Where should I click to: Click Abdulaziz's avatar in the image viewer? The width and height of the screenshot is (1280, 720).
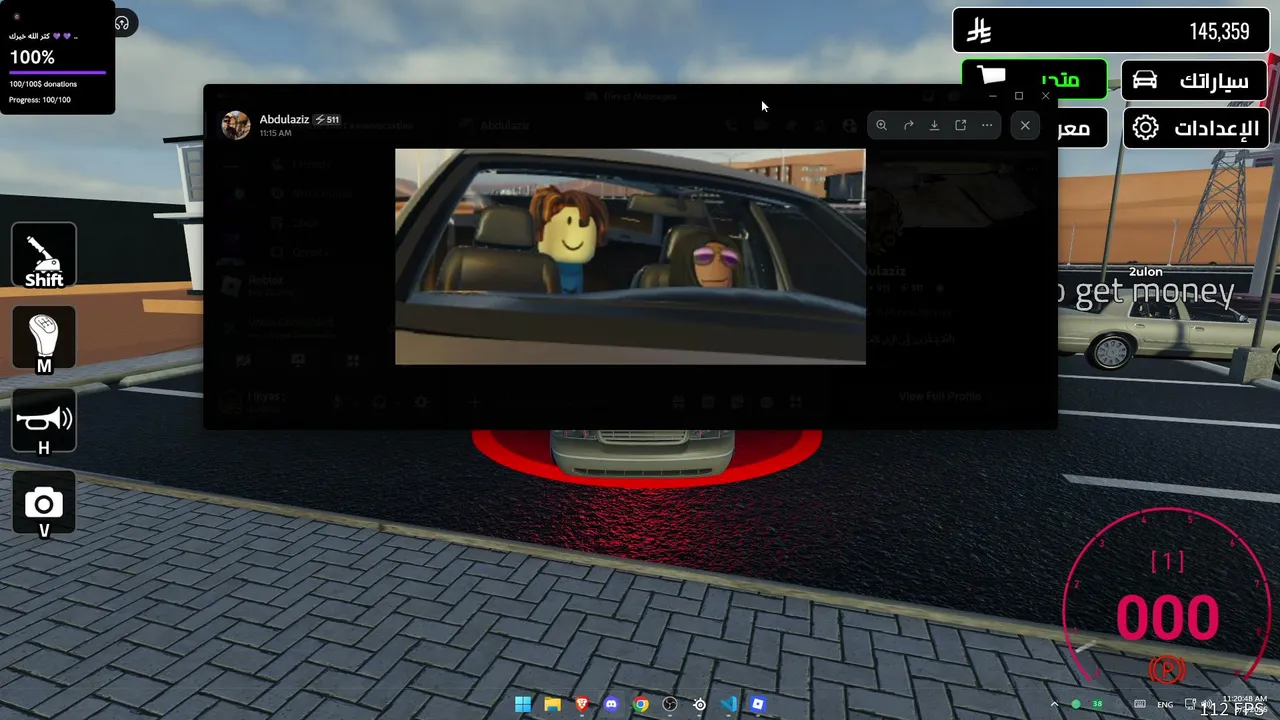(x=236, y=125)
